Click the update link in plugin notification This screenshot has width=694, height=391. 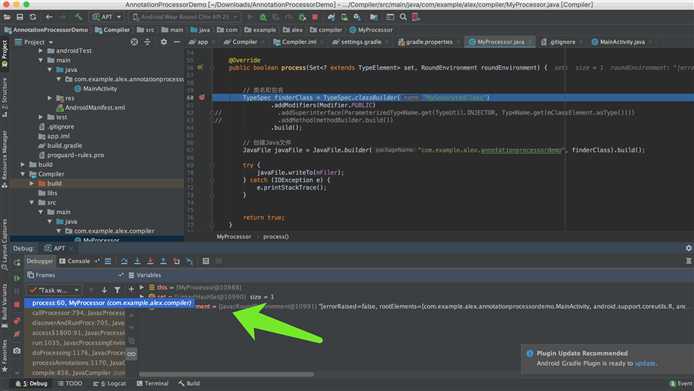644,363
